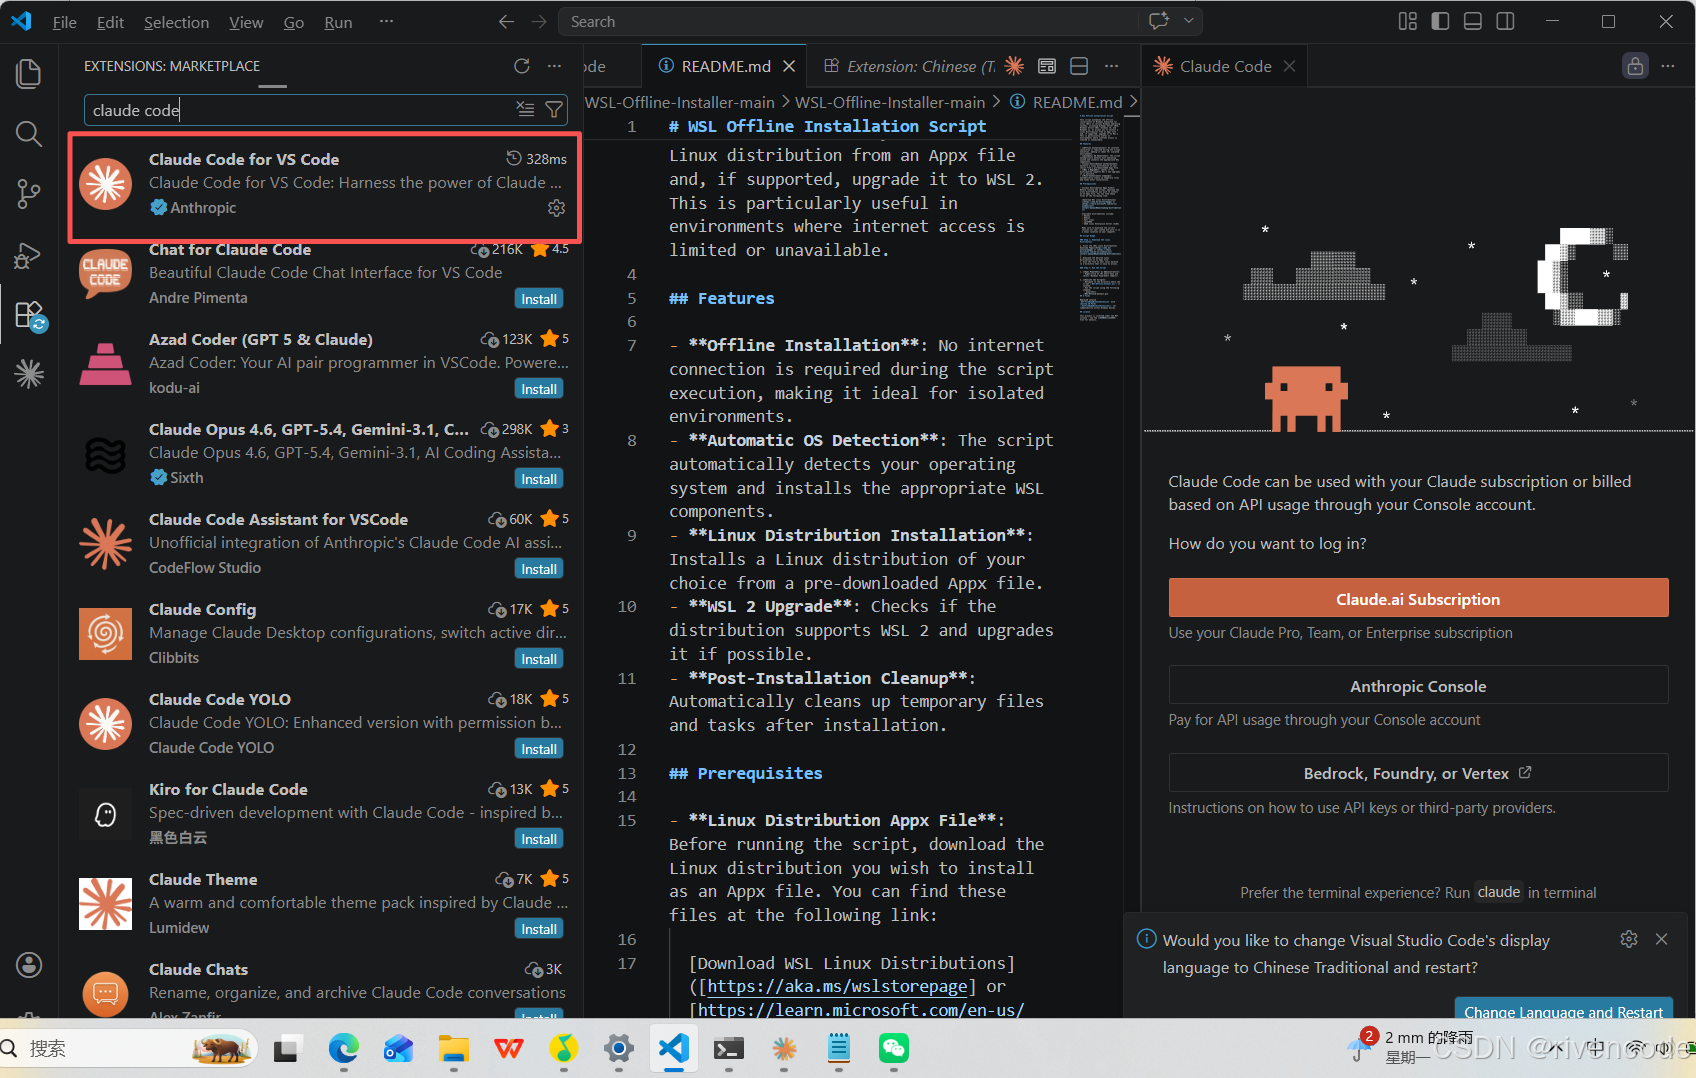Open Claude Code panel more actions
The width and height of the screenshot is (1696, 1078).
point(1668,66)
